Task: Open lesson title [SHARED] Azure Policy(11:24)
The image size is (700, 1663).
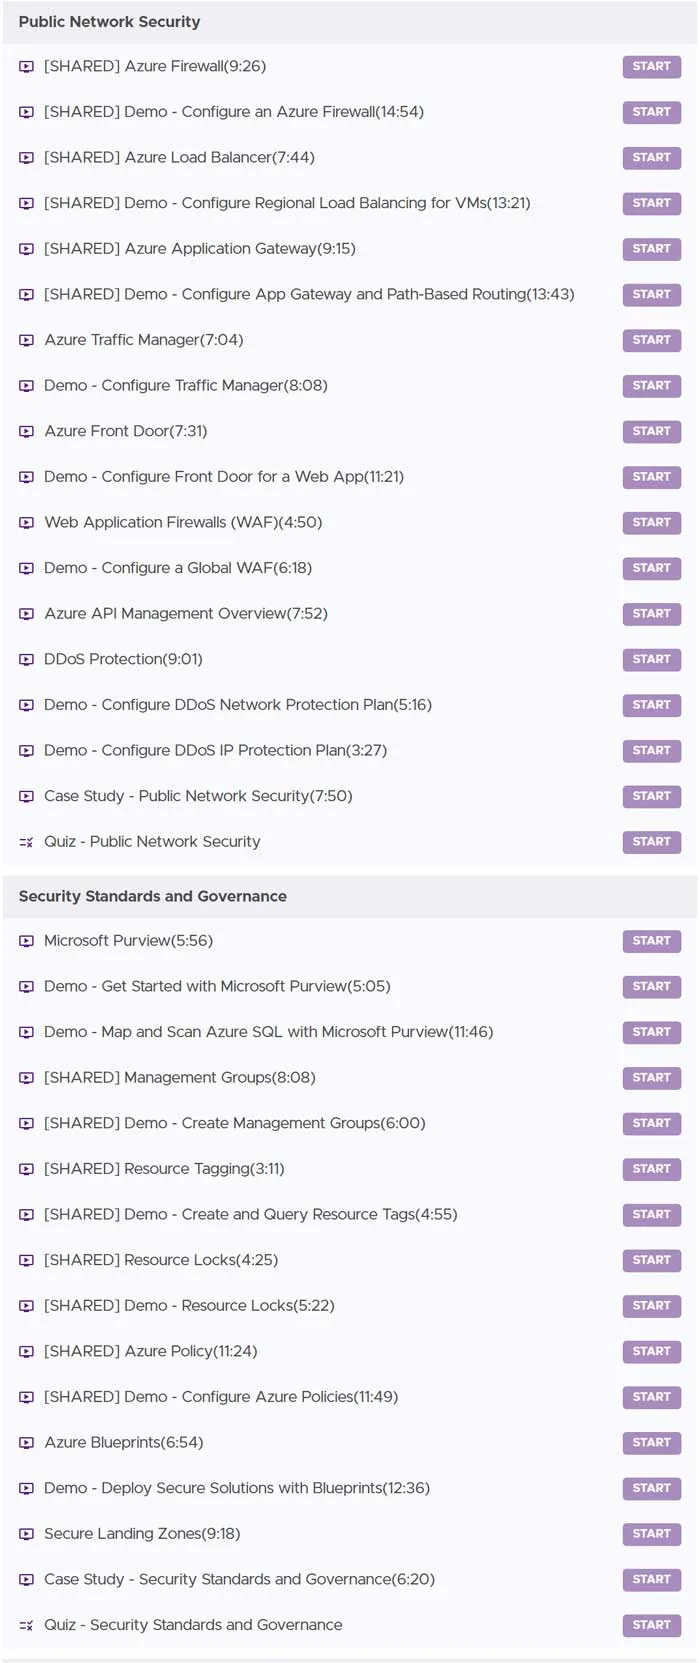Action: click(x=151, y=1352)
